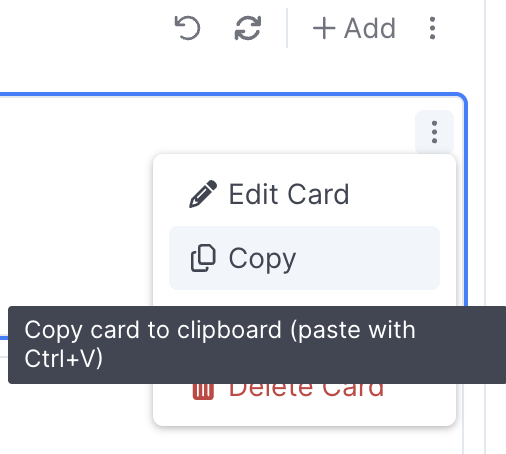Click the Ctrl+V text in tooltip
This screenshot has height=454, width=506.
click(63, 359)
